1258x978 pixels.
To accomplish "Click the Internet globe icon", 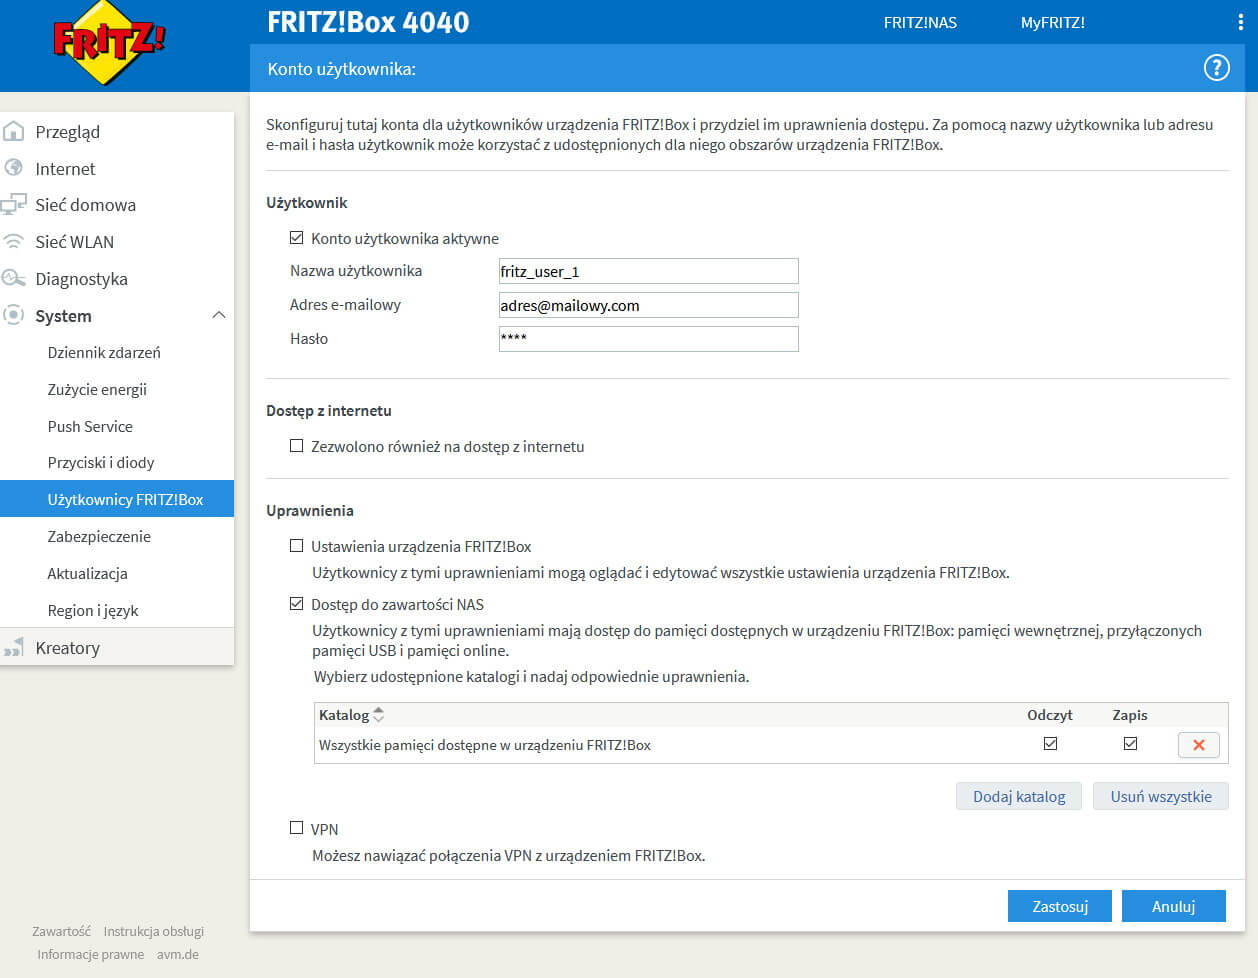I will pyautogui.click(x=14, y=168).
